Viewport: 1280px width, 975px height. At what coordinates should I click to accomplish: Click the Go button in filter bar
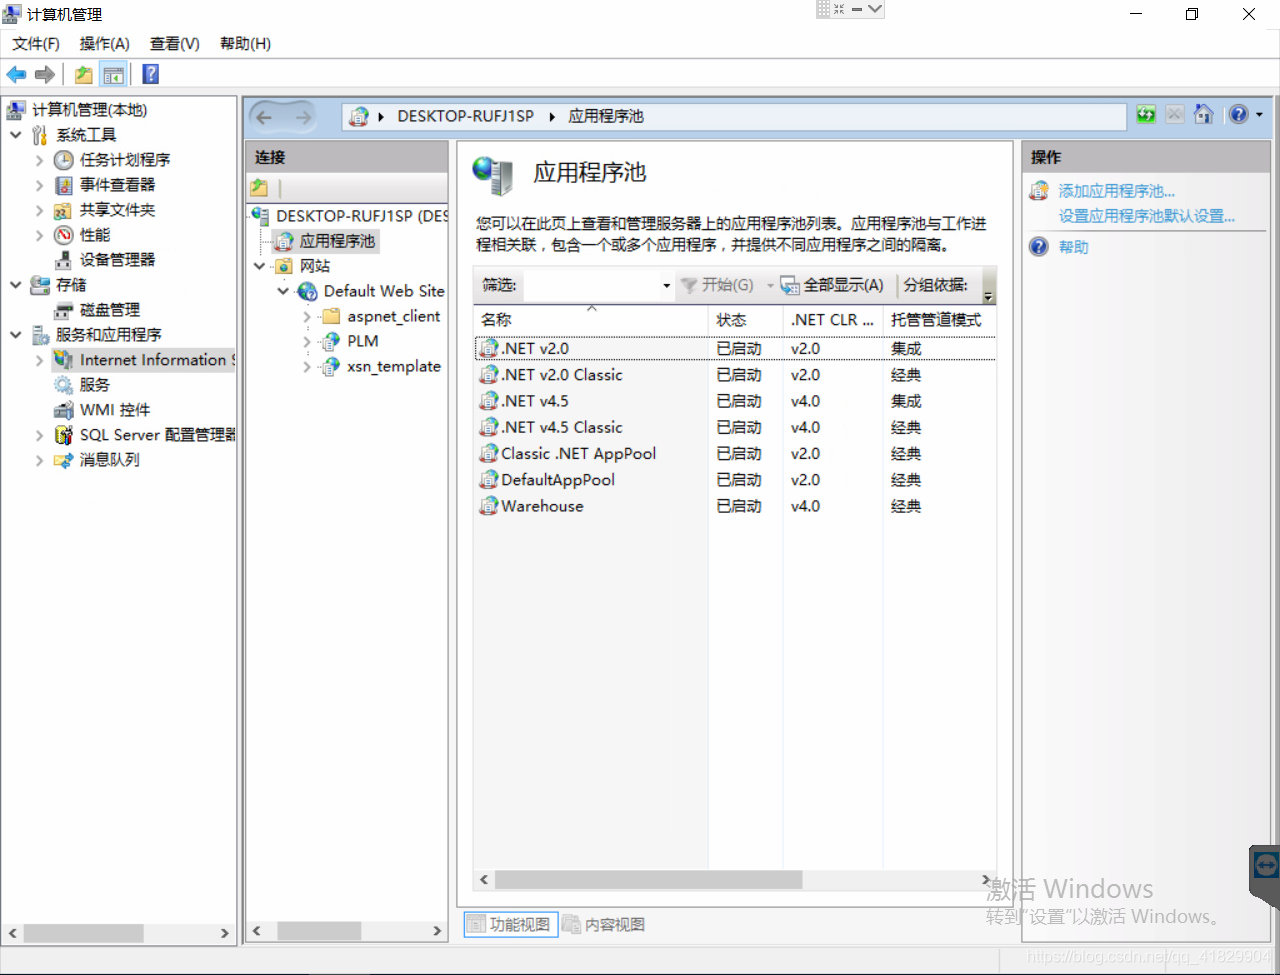[717, 285]
